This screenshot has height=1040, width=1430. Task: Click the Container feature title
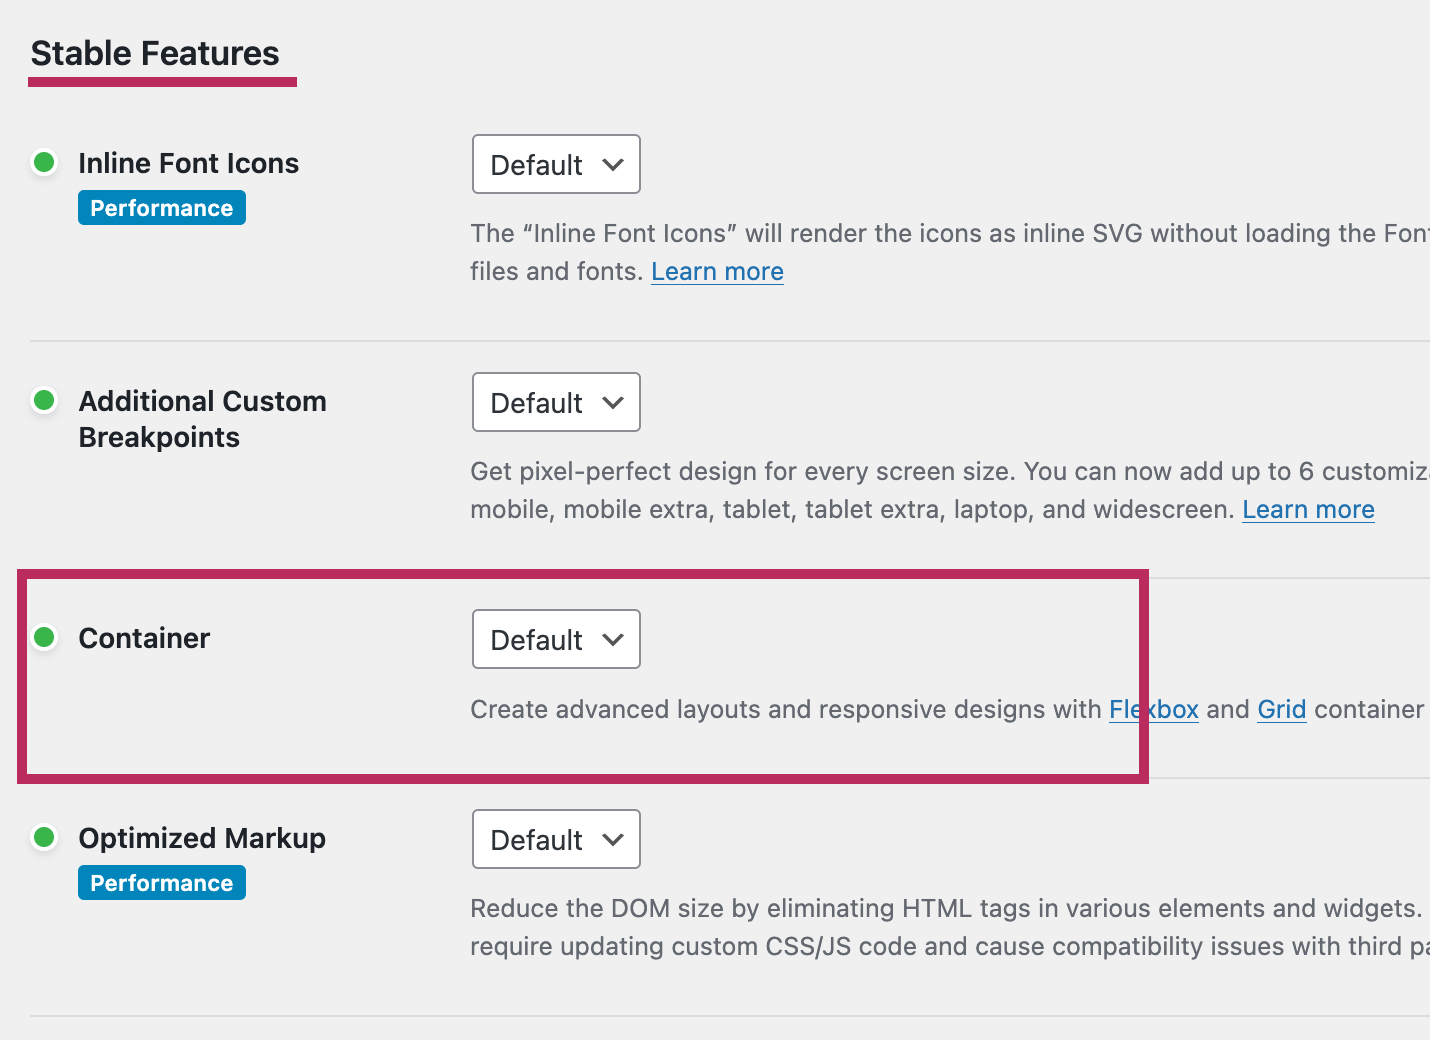click(x=145, y=638)
